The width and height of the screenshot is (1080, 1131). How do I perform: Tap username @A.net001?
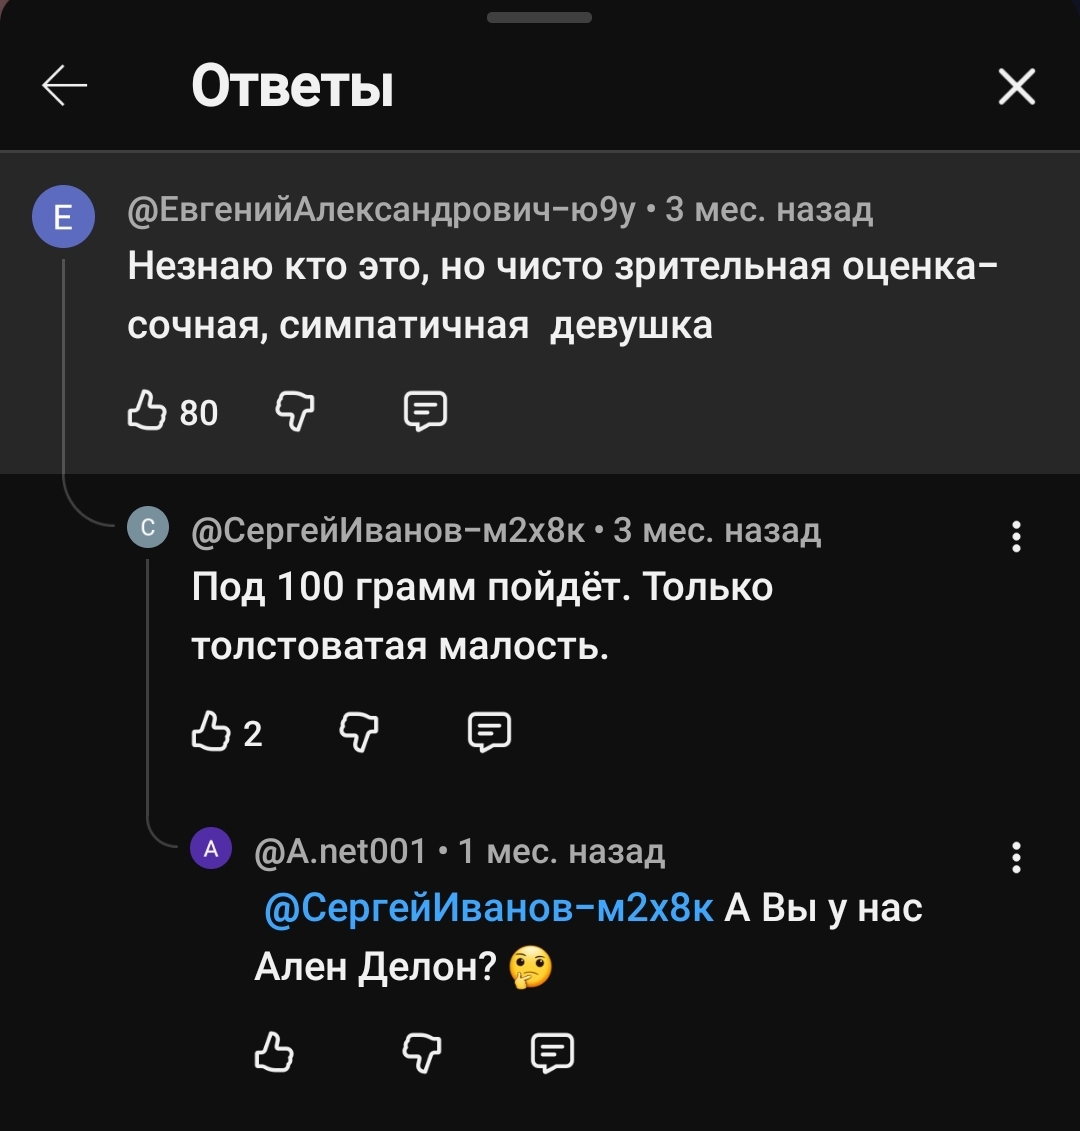point(341,851)
